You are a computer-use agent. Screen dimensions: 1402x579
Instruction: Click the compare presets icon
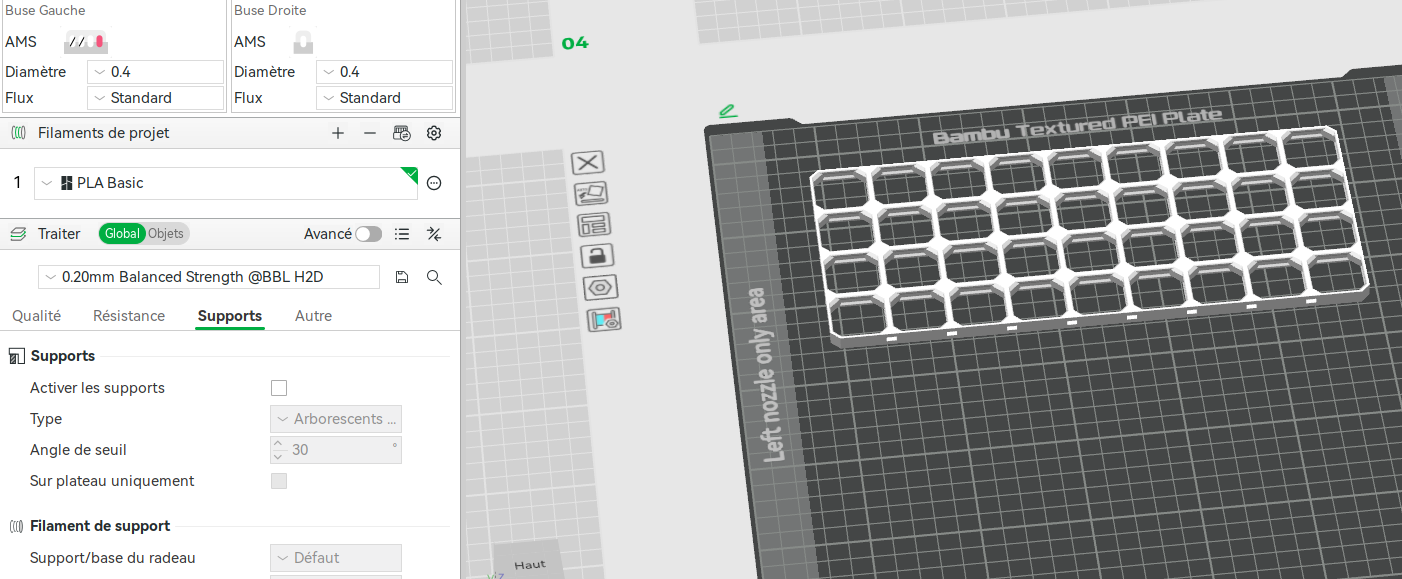pos(434,234)
